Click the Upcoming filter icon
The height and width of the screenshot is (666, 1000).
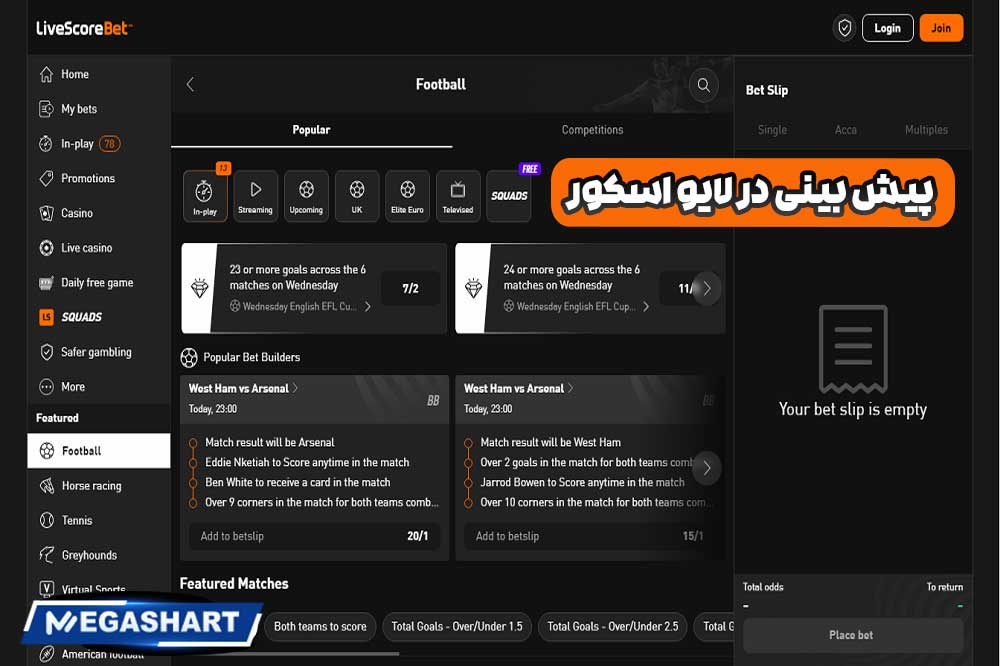pos(306,195)
